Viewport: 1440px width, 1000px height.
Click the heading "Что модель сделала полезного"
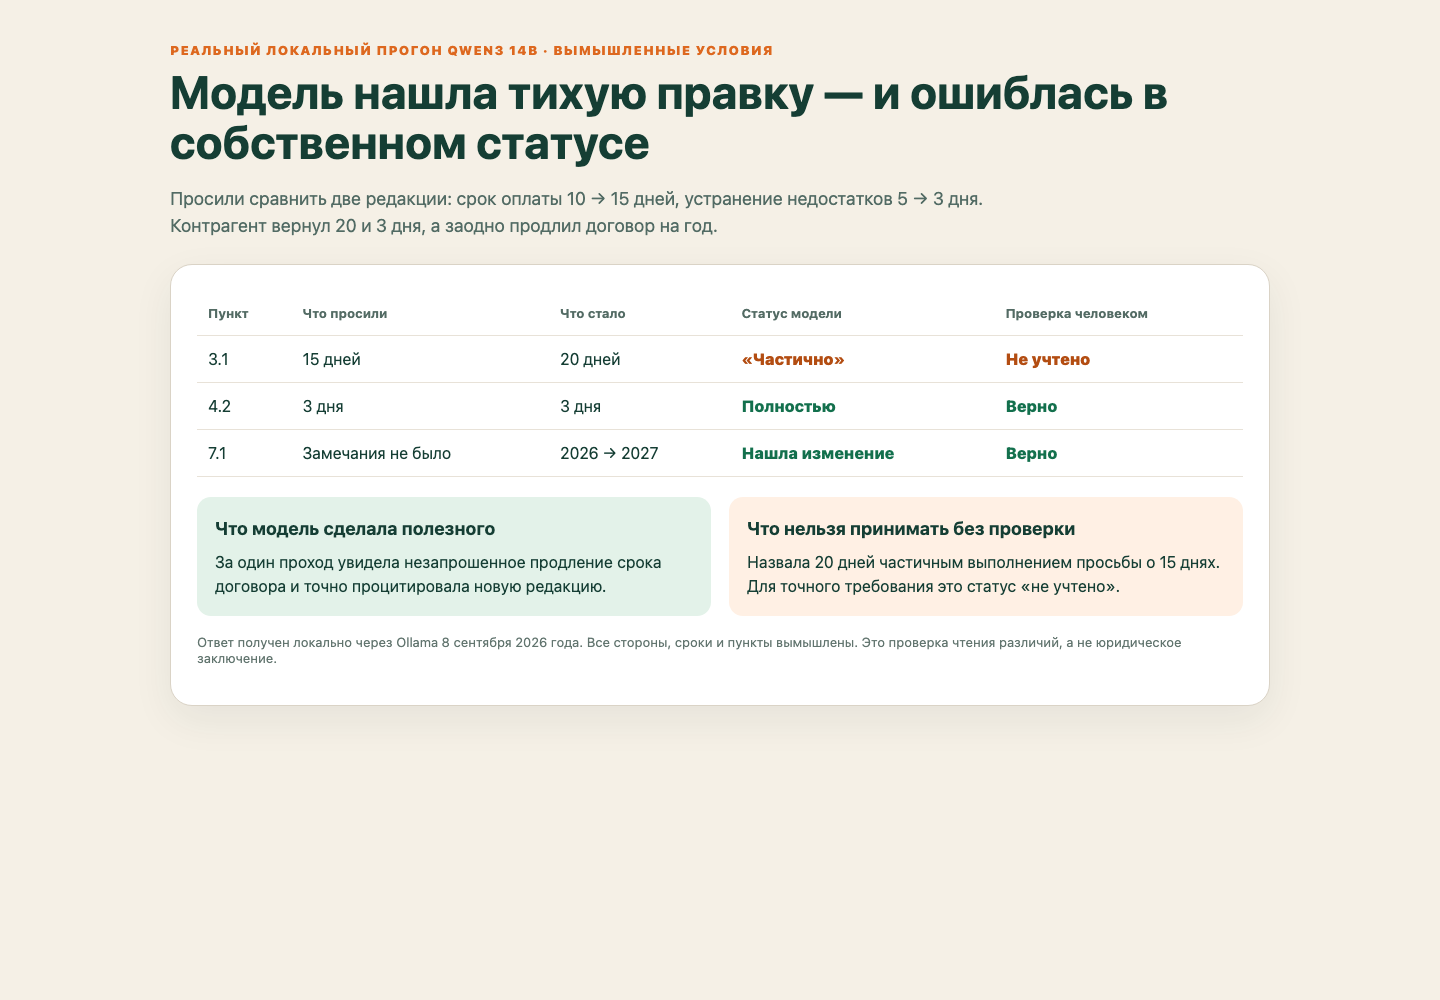355,528
